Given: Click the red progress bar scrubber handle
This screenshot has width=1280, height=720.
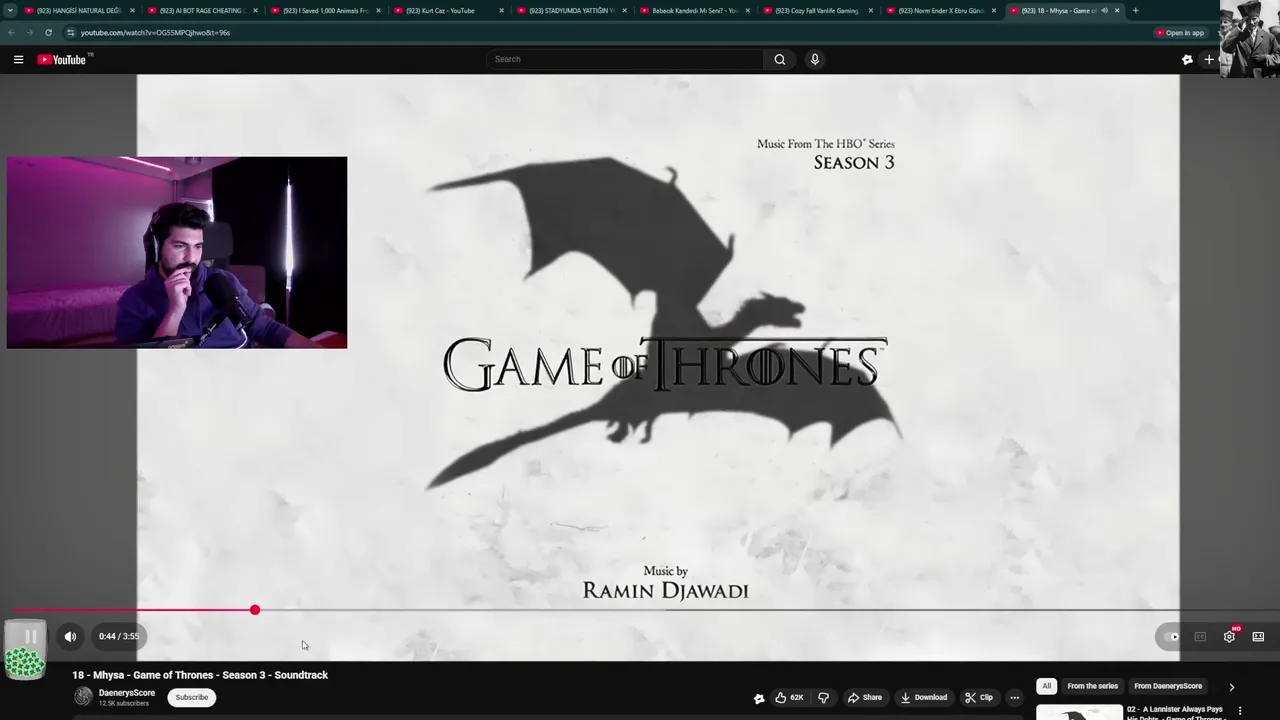Looking at the screenshot, I should pos(255,610).
